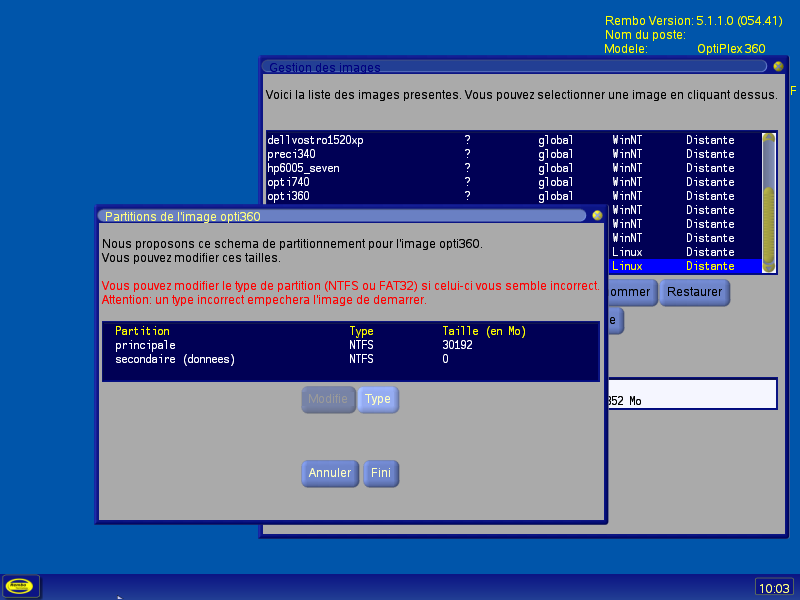This screenshot has height=600, width=800.
Task: Click global entry on preci340 row
Action: (x=555, y=154)
